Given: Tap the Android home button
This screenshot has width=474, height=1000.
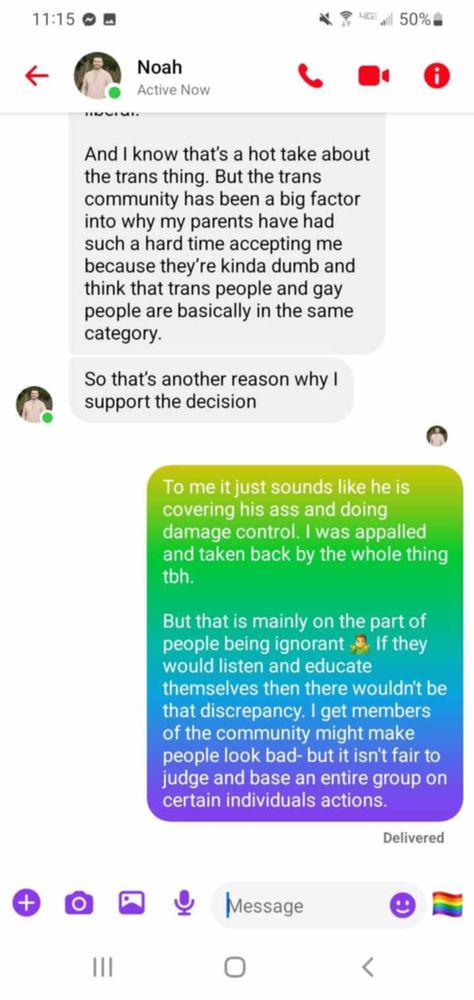Looking at the screenshot, I should click(x=235, y=967).
